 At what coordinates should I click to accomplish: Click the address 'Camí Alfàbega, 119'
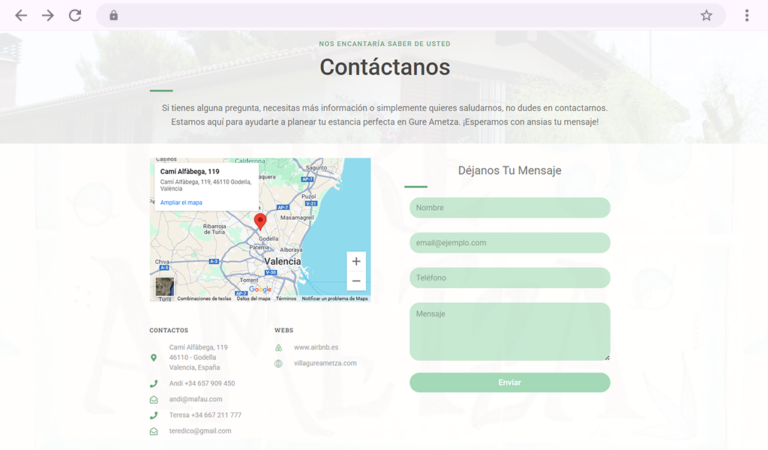point(198,347)
